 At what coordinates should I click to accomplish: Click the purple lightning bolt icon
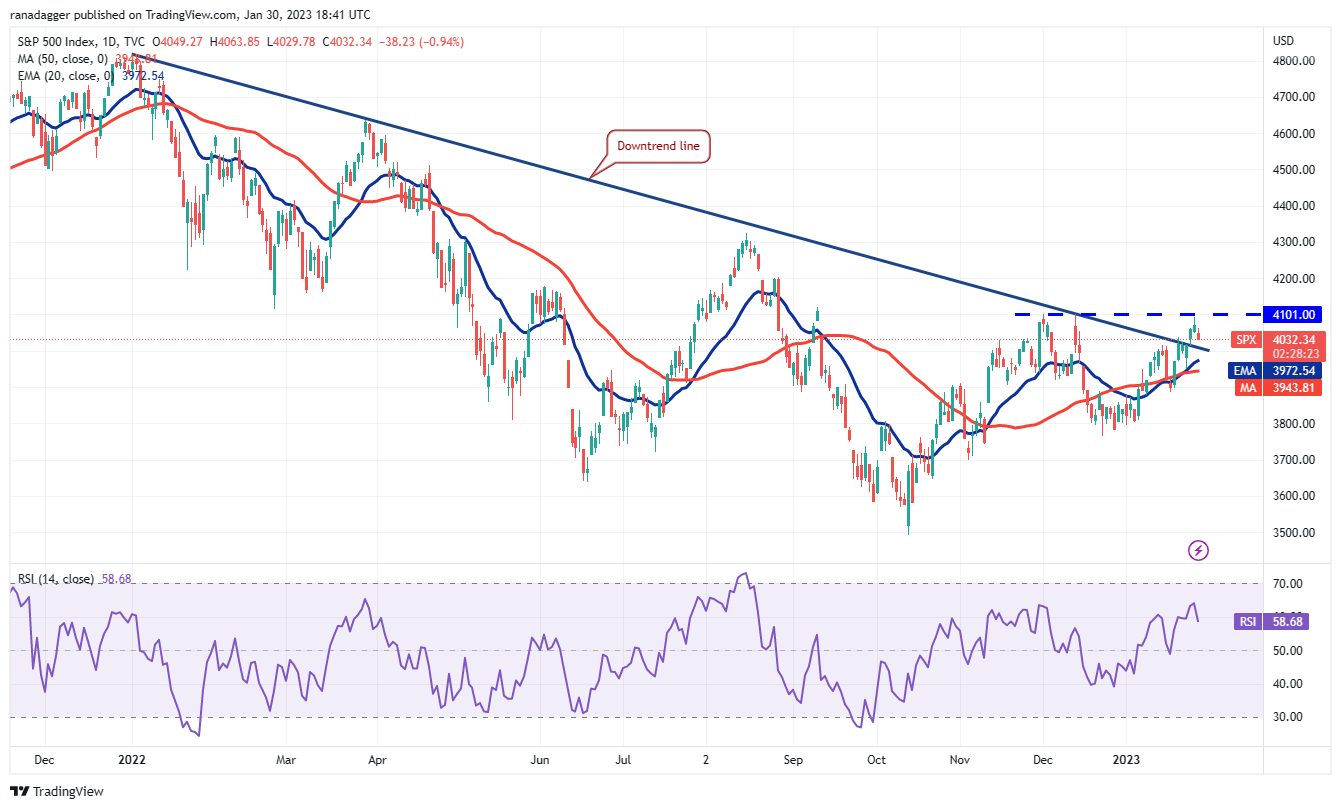coord(1198,550)
